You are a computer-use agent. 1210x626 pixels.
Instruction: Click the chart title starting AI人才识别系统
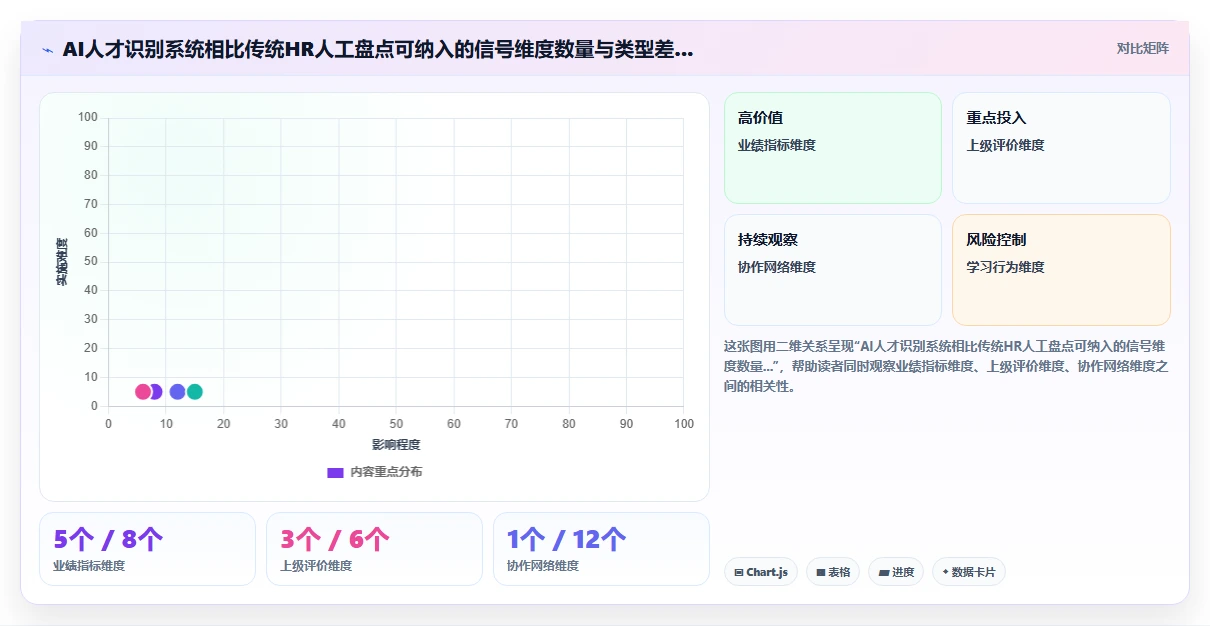tap(378, 49)
